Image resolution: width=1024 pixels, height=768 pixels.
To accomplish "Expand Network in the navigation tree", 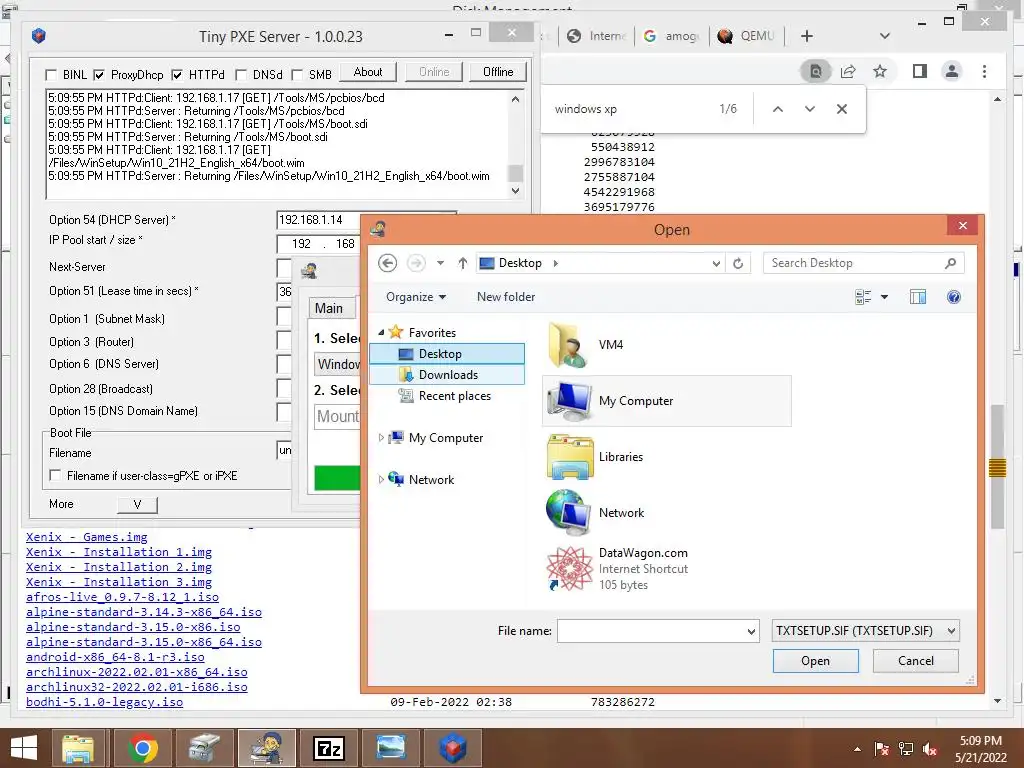I will pyautogui.click(x=381, y=479).
